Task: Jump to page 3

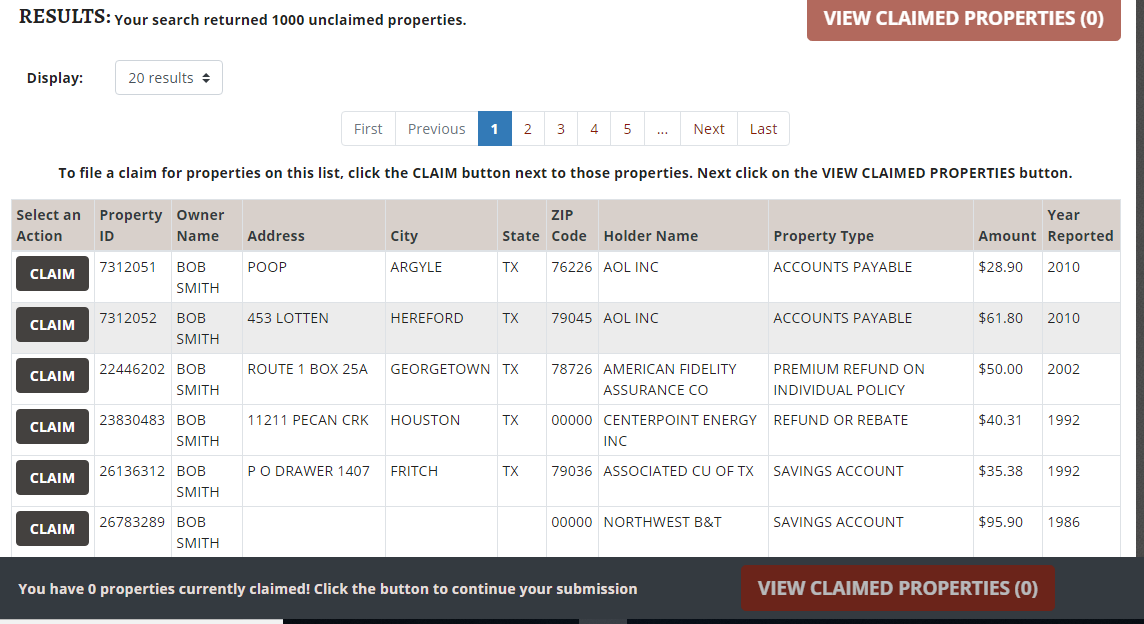Action: coord(560,128)
